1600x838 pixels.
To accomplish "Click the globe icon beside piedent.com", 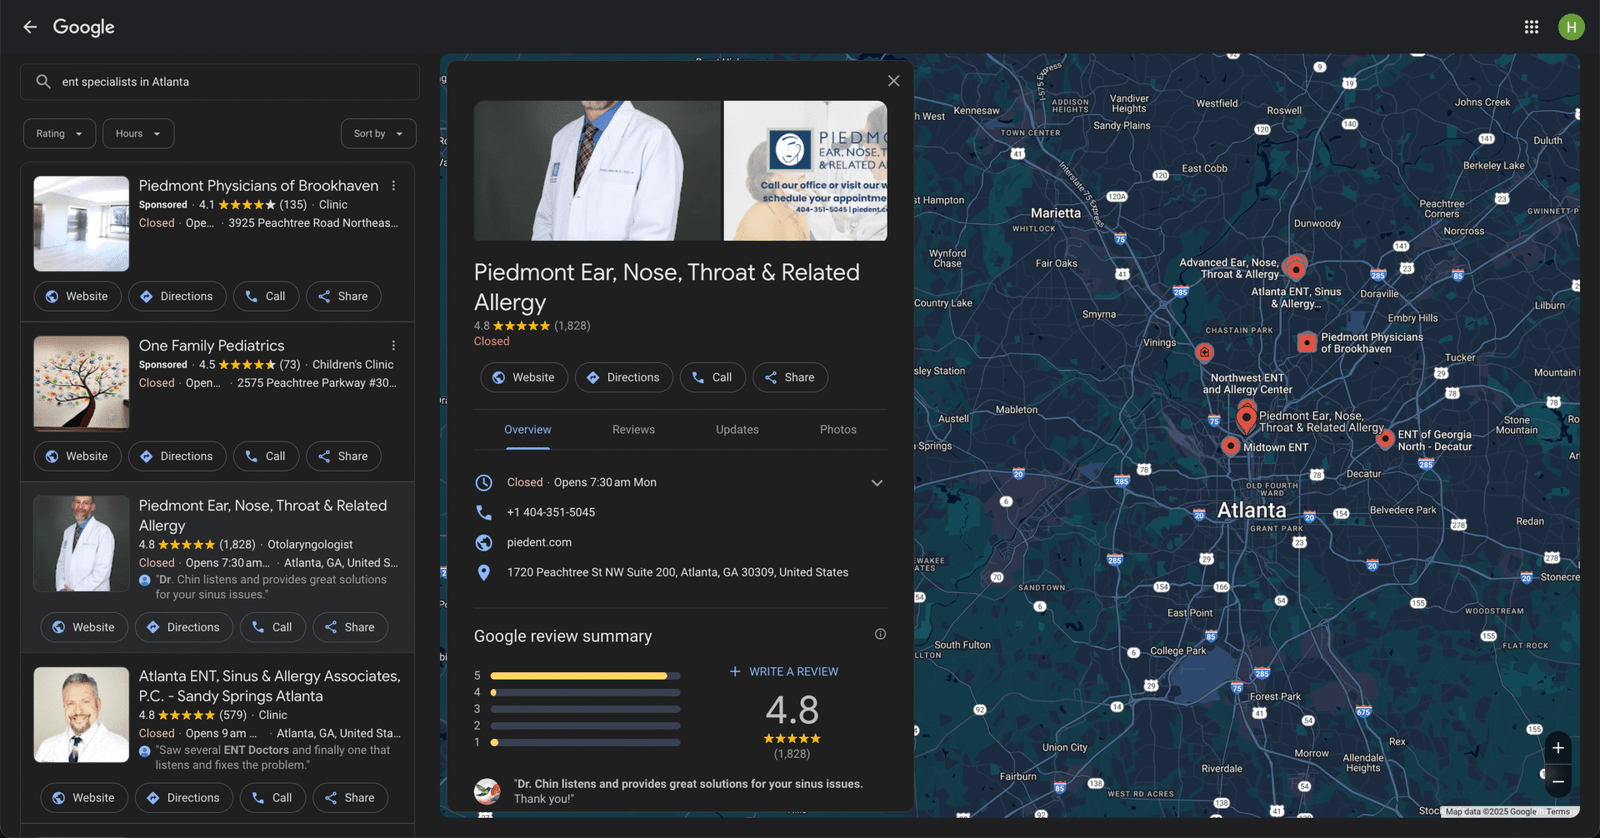I will coord(484,542).
